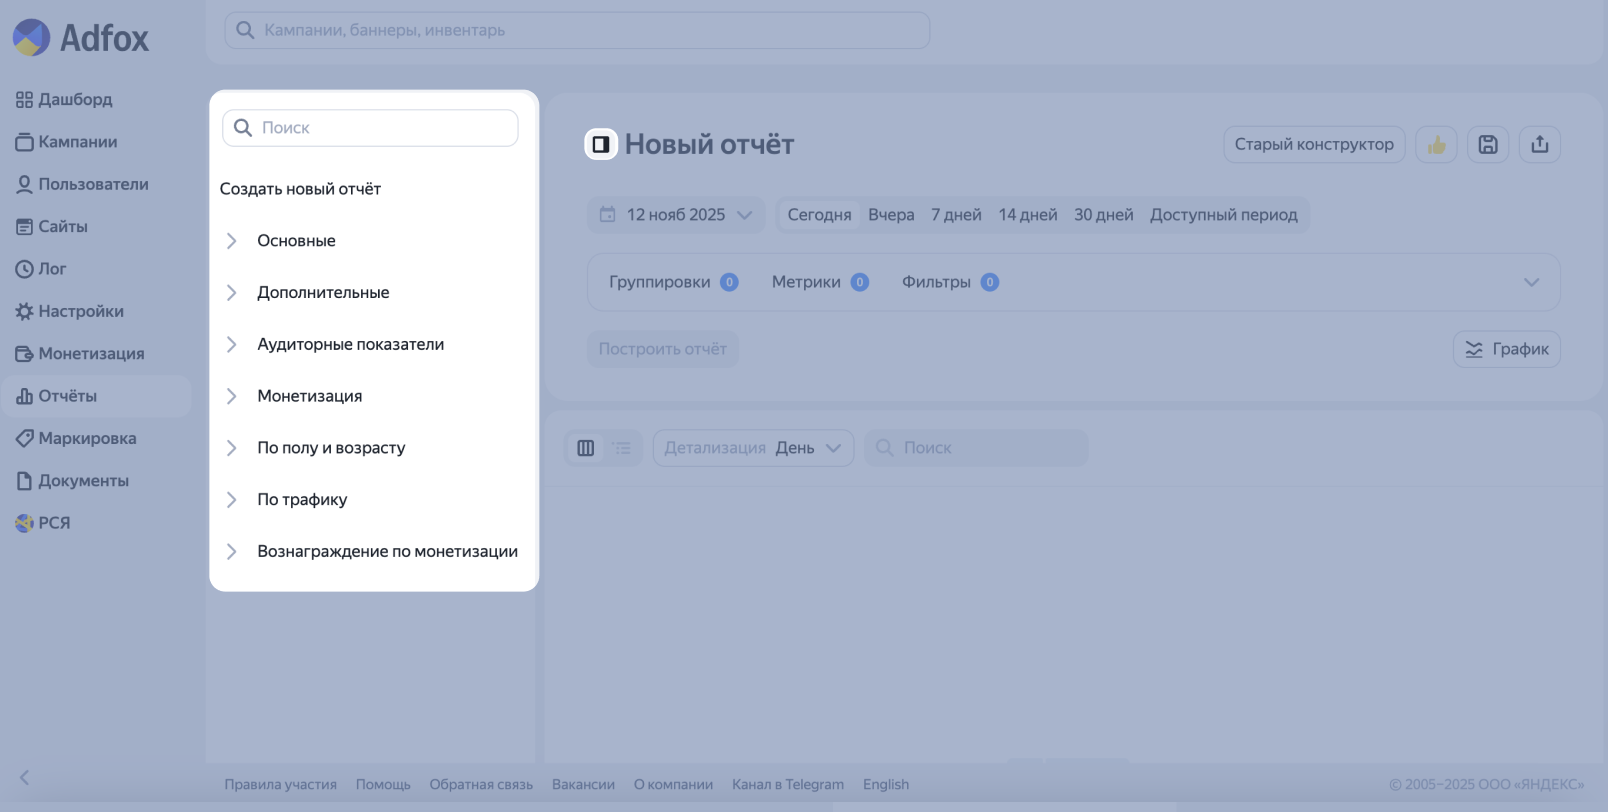Click the save report floppy icon
Screen dimensions: 1608x812
[x=1488, y=145]
